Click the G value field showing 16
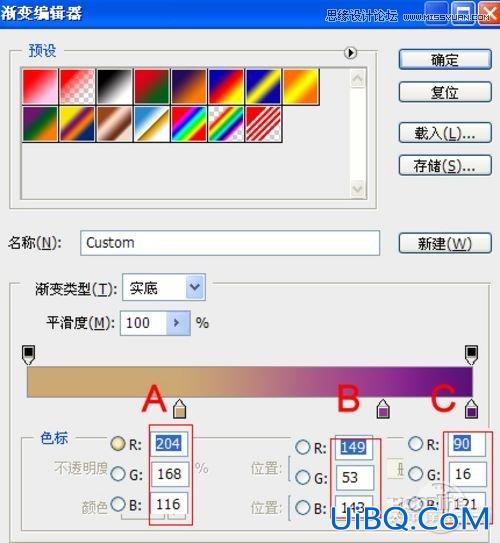 (467, 474)
